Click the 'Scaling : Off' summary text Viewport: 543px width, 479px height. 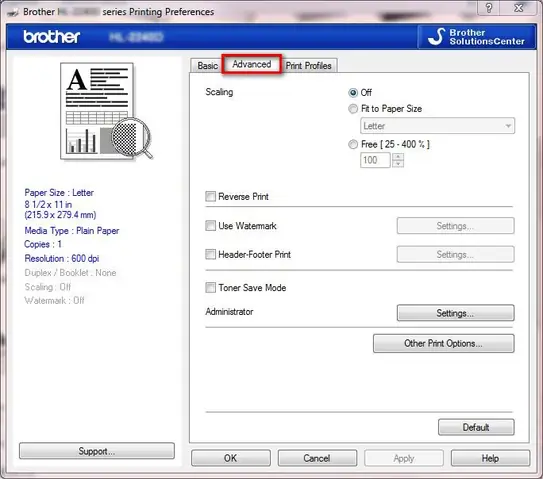pos(47,287)
